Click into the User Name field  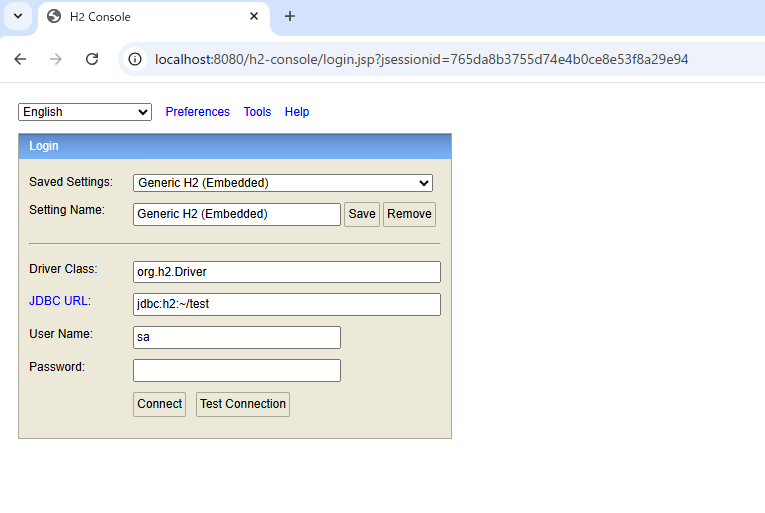pos(237,337)
